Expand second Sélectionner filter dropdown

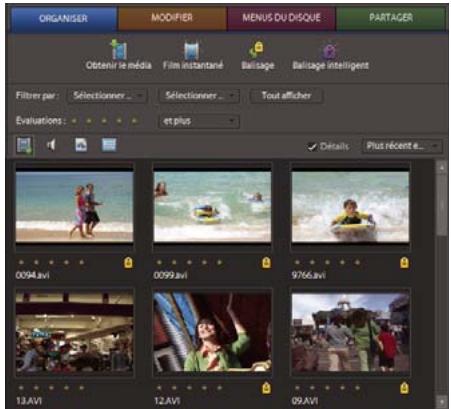199,96
